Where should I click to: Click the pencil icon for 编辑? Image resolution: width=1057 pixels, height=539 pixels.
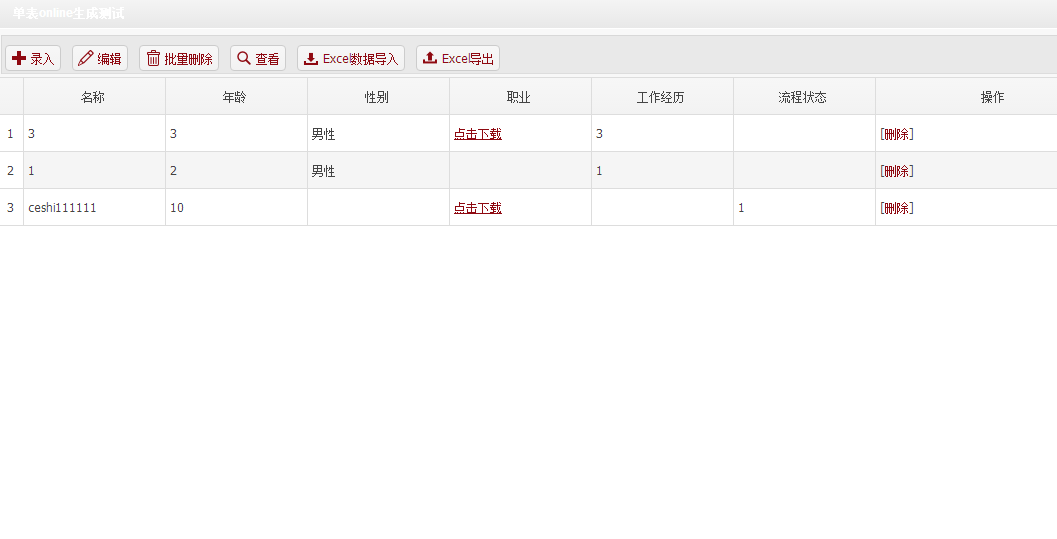click(86, 58)
